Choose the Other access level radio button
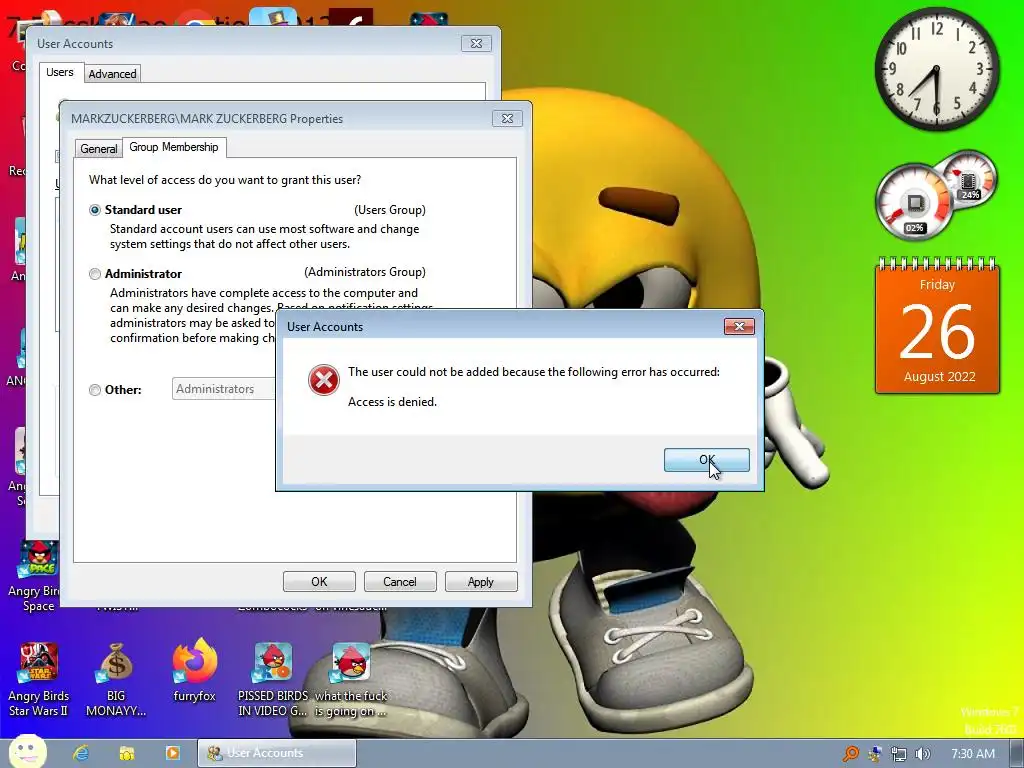The height and width of the screenshot is (768, 1024). (95, 390)
